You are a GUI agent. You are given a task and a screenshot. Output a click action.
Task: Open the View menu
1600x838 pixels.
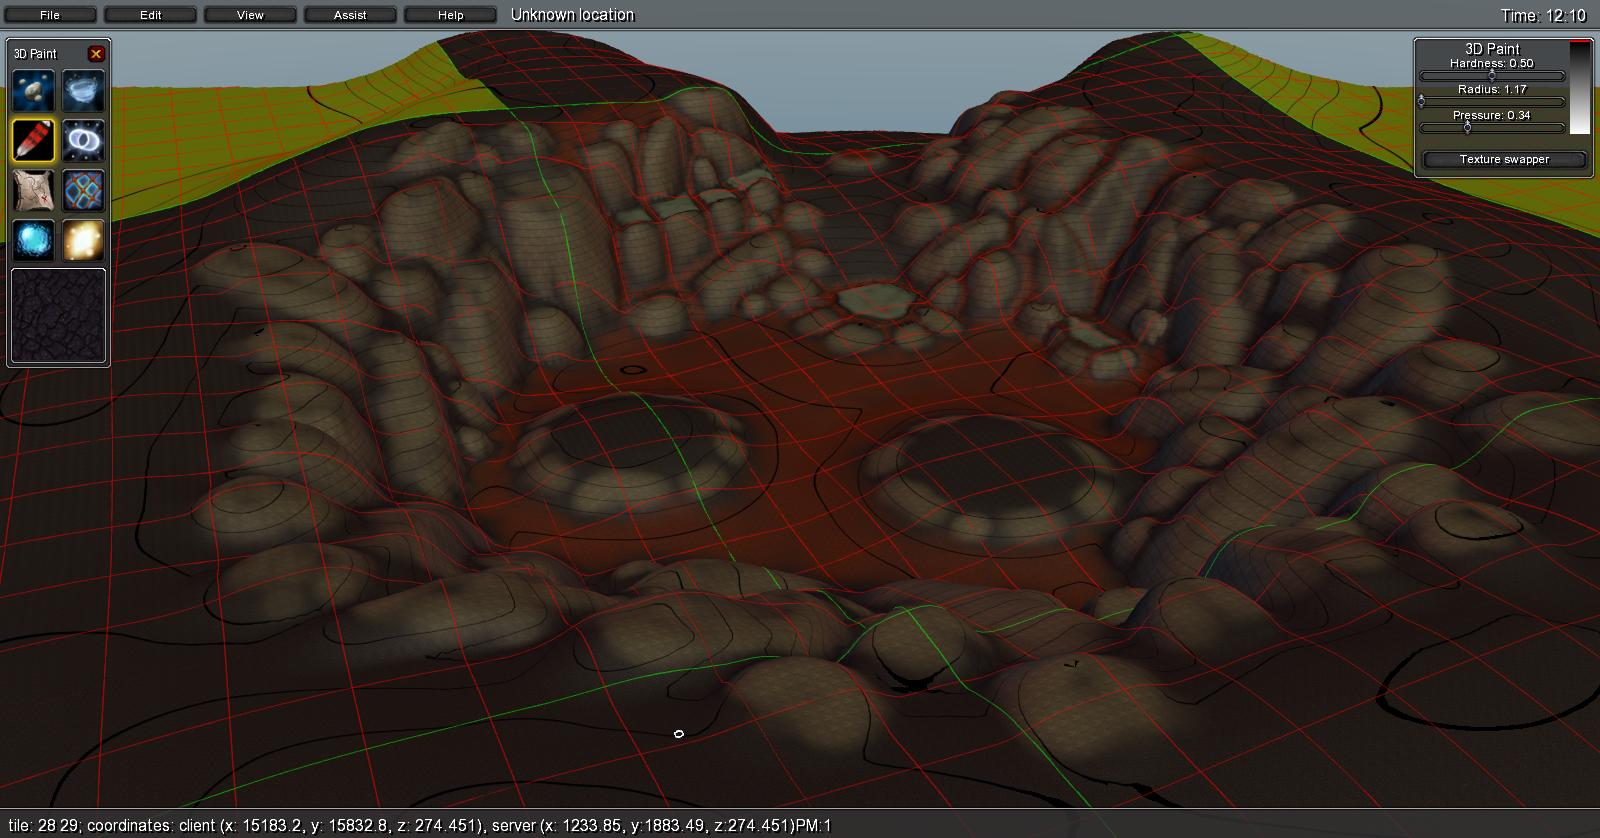250,15
